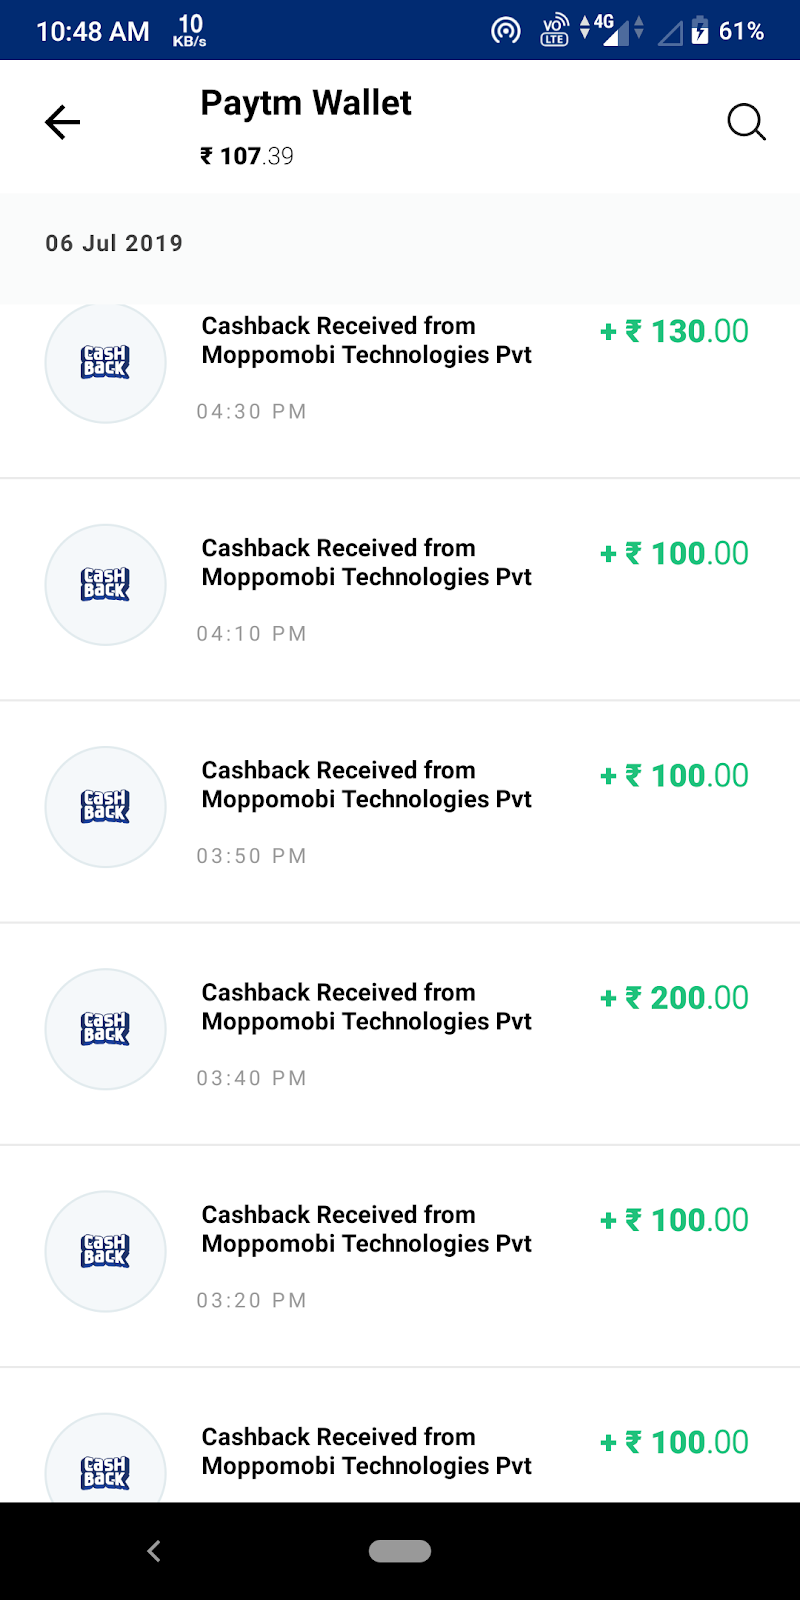The width and height of the screenshot is (800, 1600).
Task: Tap the 06 Jul 2019 date header
Action: pos(114,243)
